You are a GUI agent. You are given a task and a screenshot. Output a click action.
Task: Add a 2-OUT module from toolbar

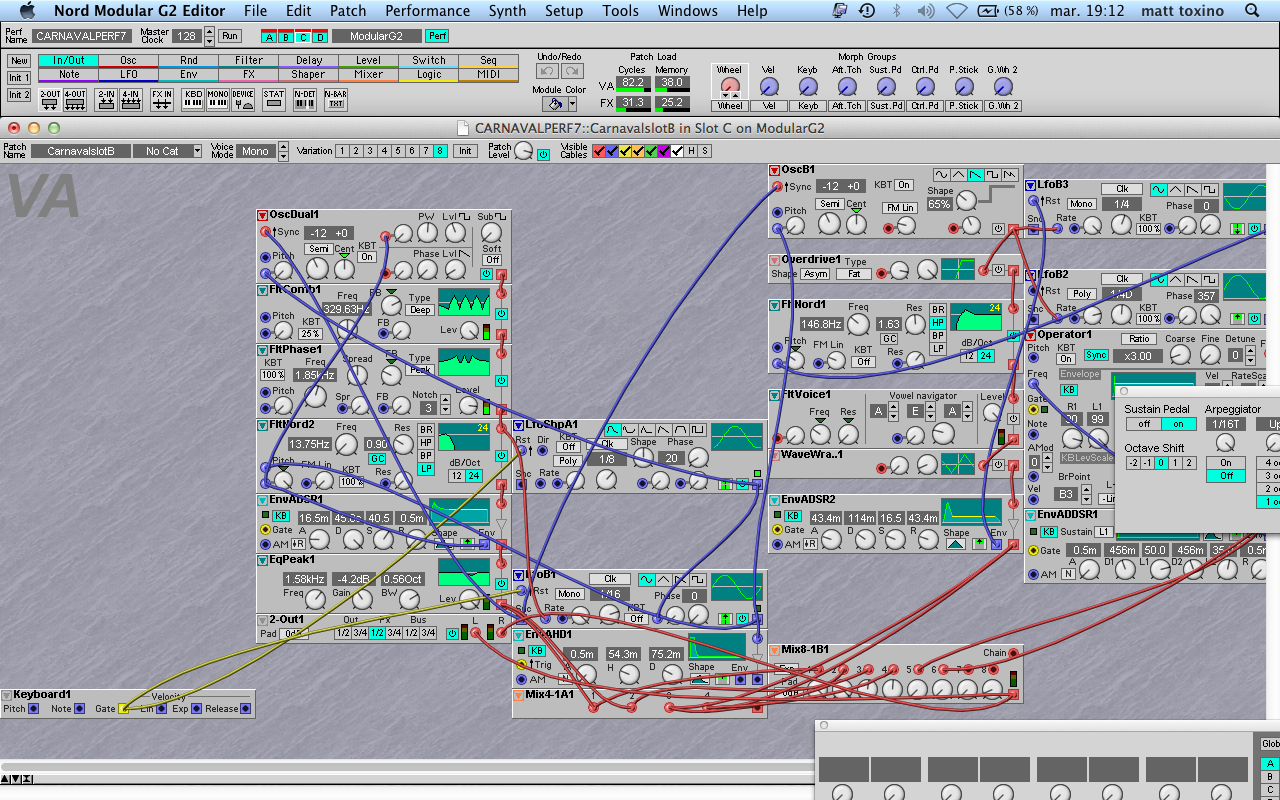(x=49, y=100)
